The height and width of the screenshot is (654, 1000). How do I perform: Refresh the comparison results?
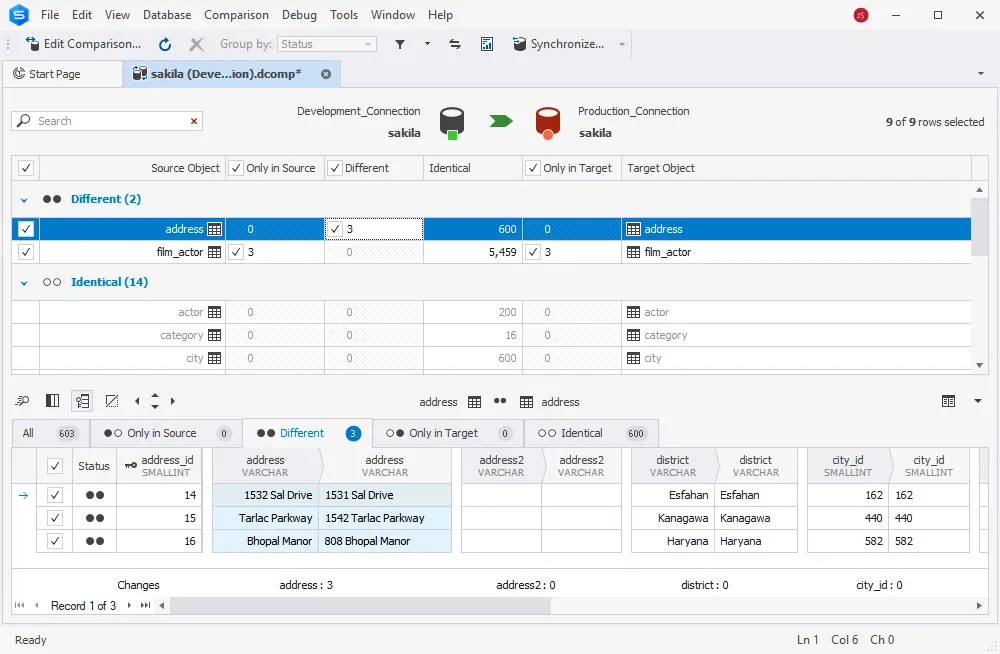(x=166, y=44)
